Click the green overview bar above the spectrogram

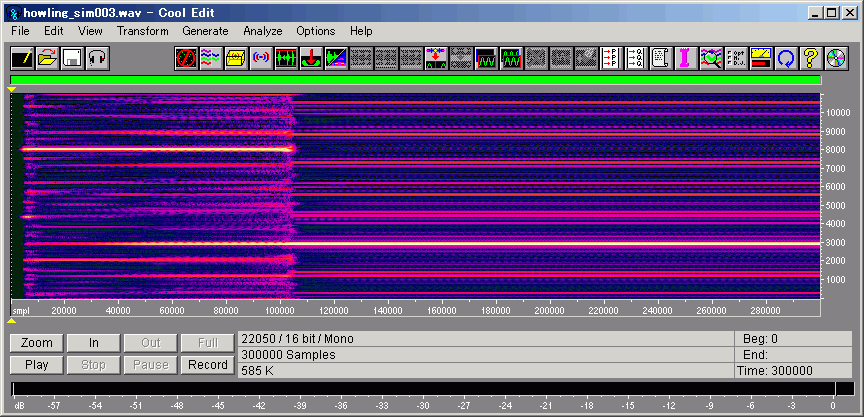[x=415, y=80]
